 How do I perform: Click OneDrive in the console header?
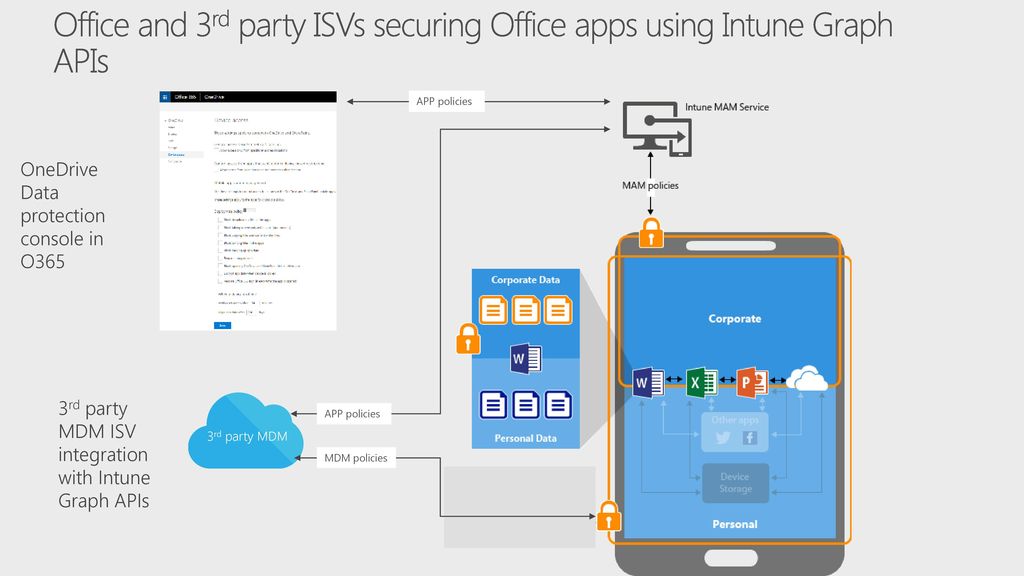click(x=214, y=97)
